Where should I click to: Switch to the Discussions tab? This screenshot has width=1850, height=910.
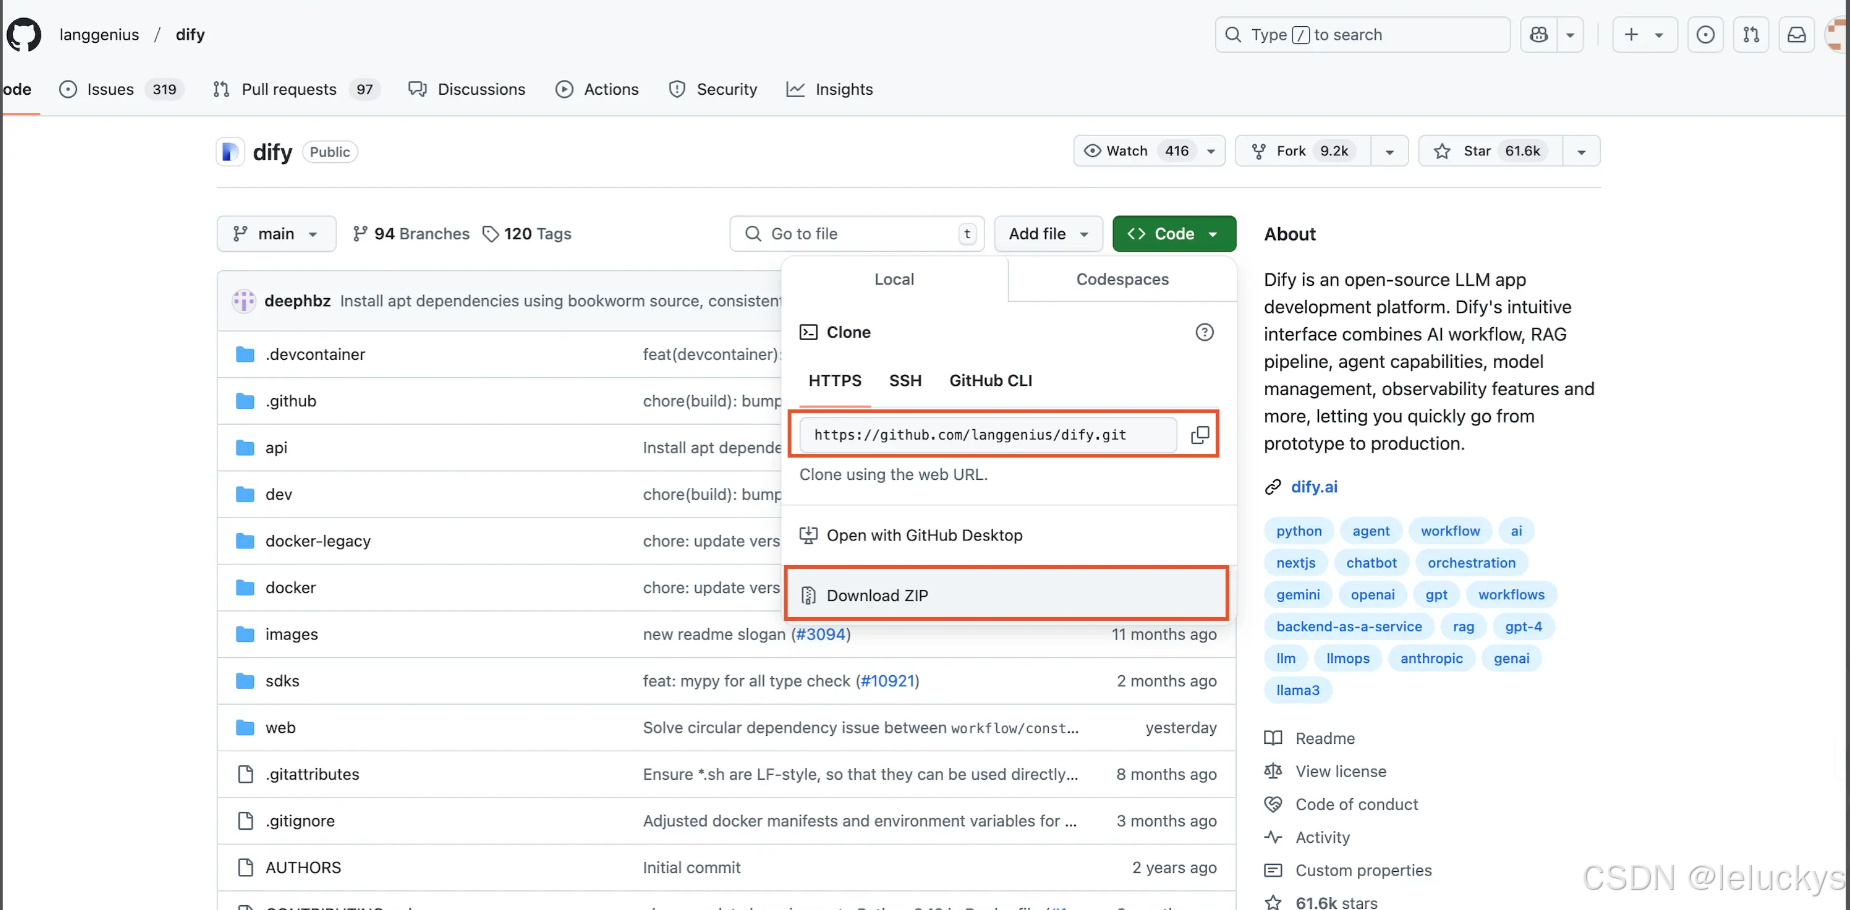(x=467, y=89)
